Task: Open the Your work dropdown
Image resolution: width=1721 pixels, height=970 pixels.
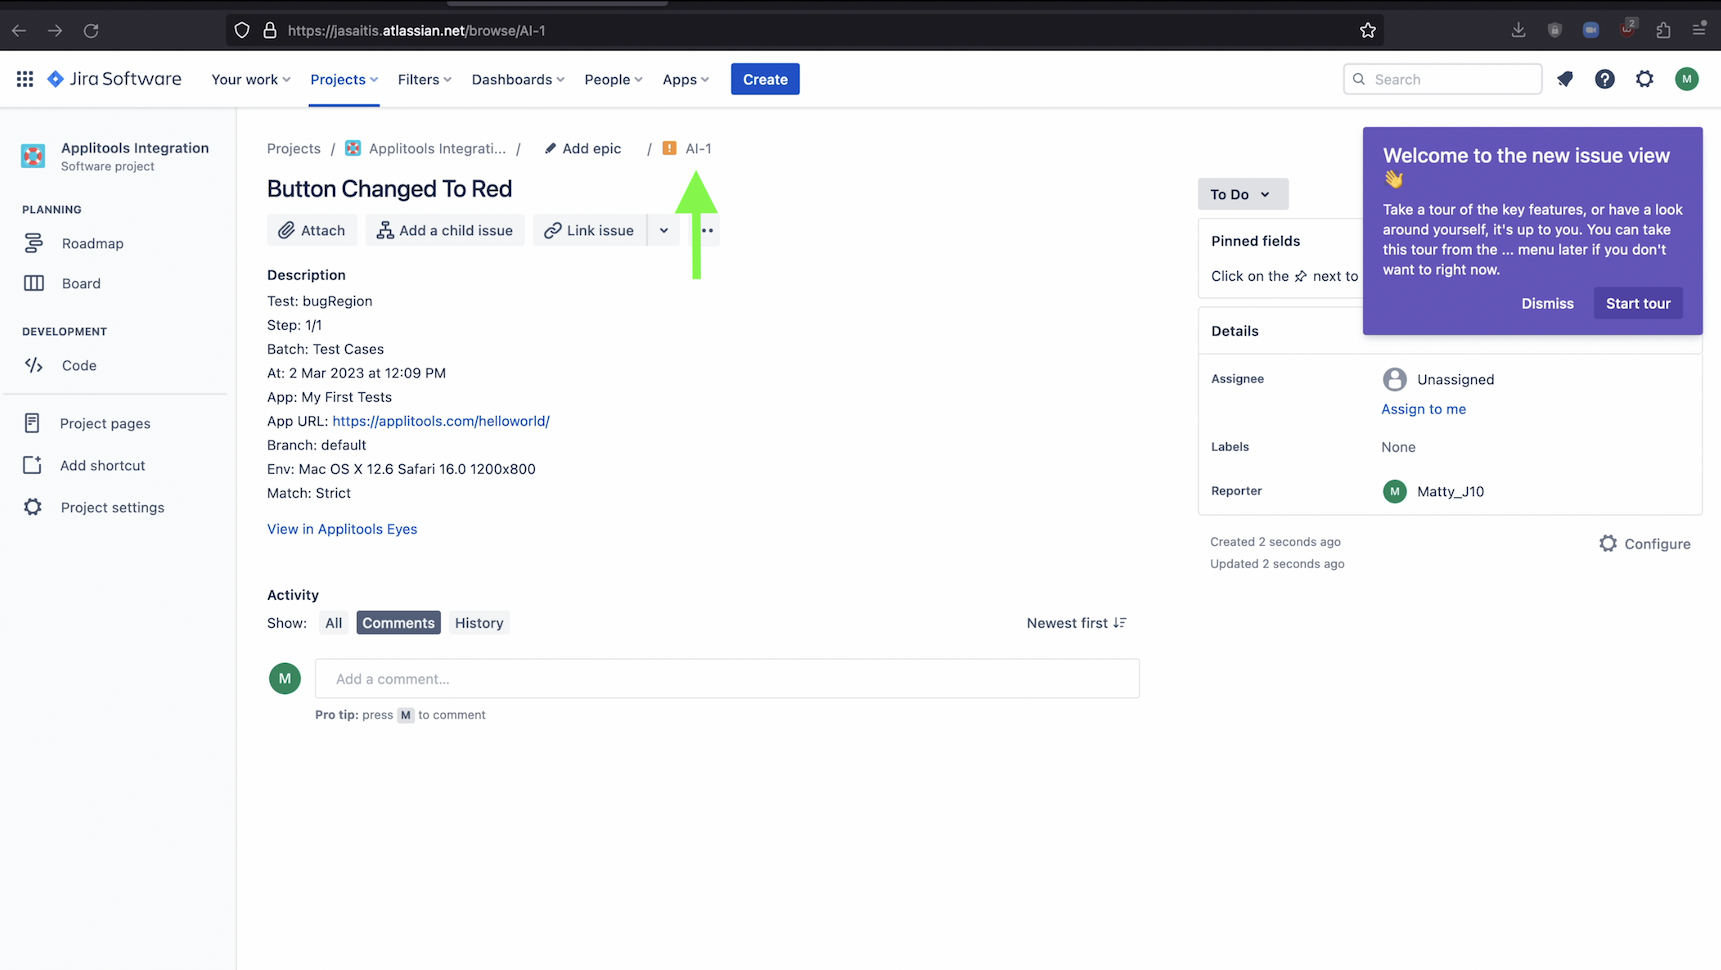Action: point(251,79)
